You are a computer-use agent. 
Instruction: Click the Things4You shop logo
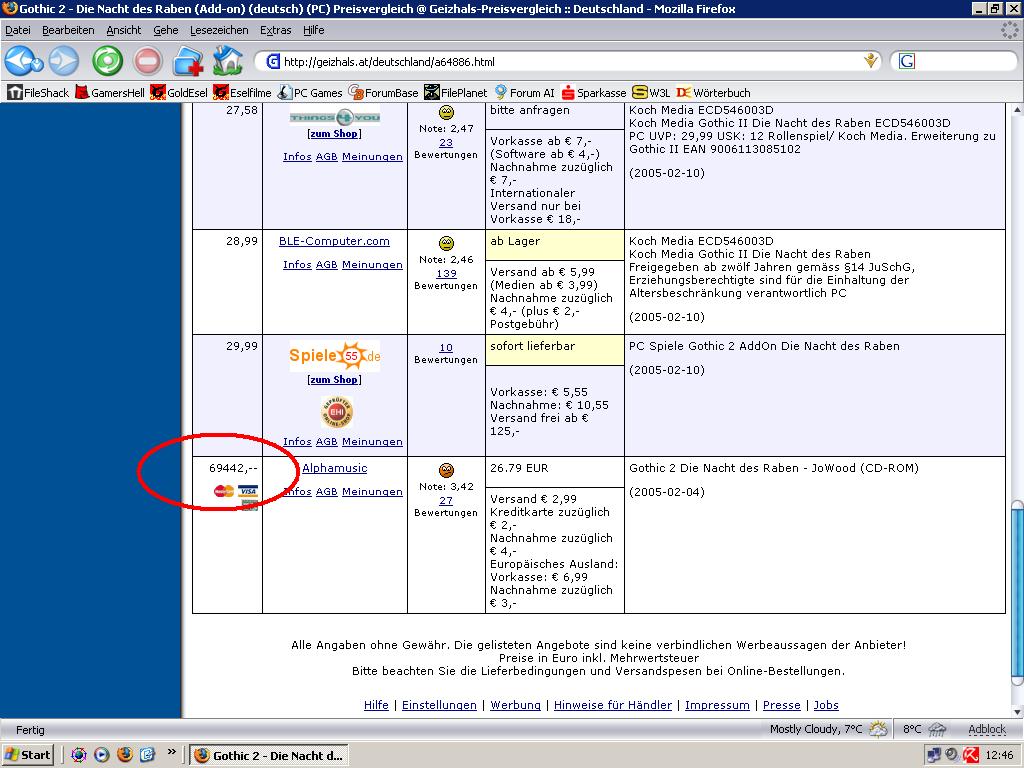click(335, 117)
